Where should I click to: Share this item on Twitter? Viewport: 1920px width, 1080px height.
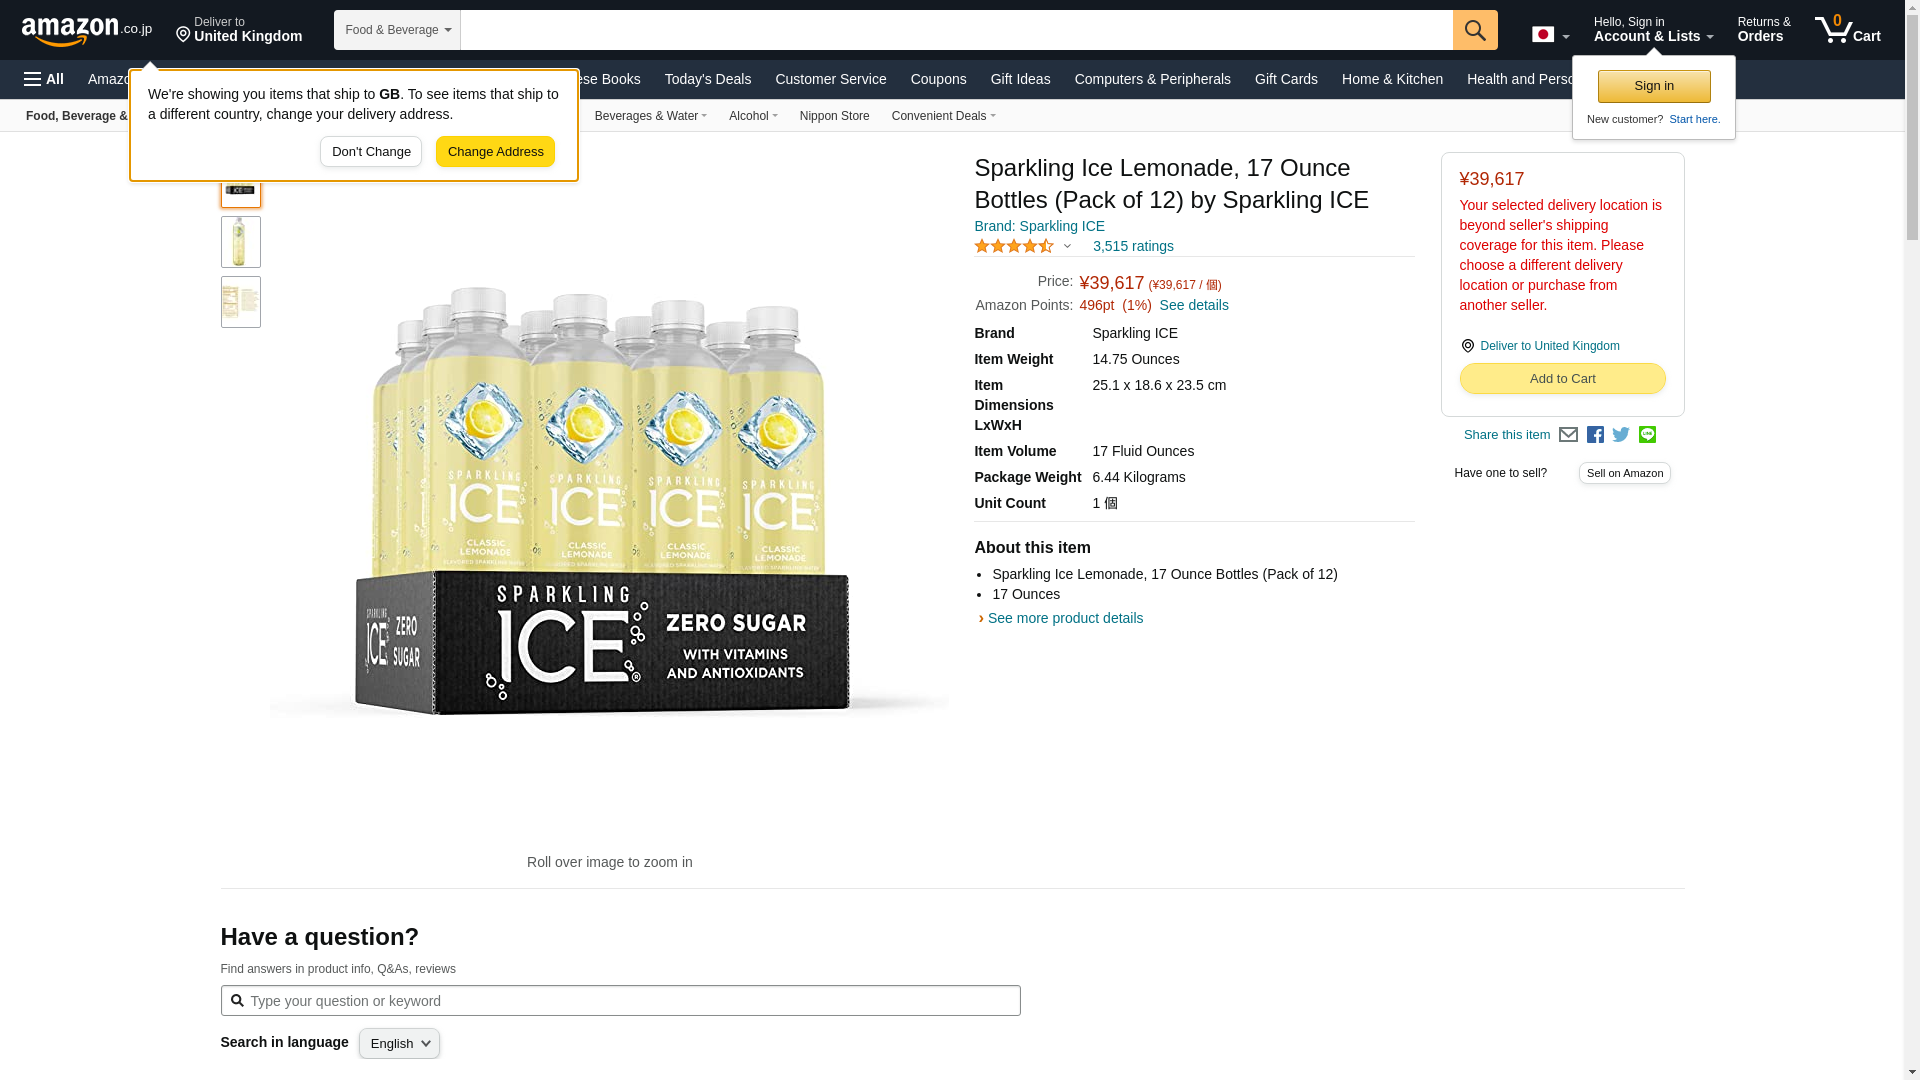(x=1621, y=435)
